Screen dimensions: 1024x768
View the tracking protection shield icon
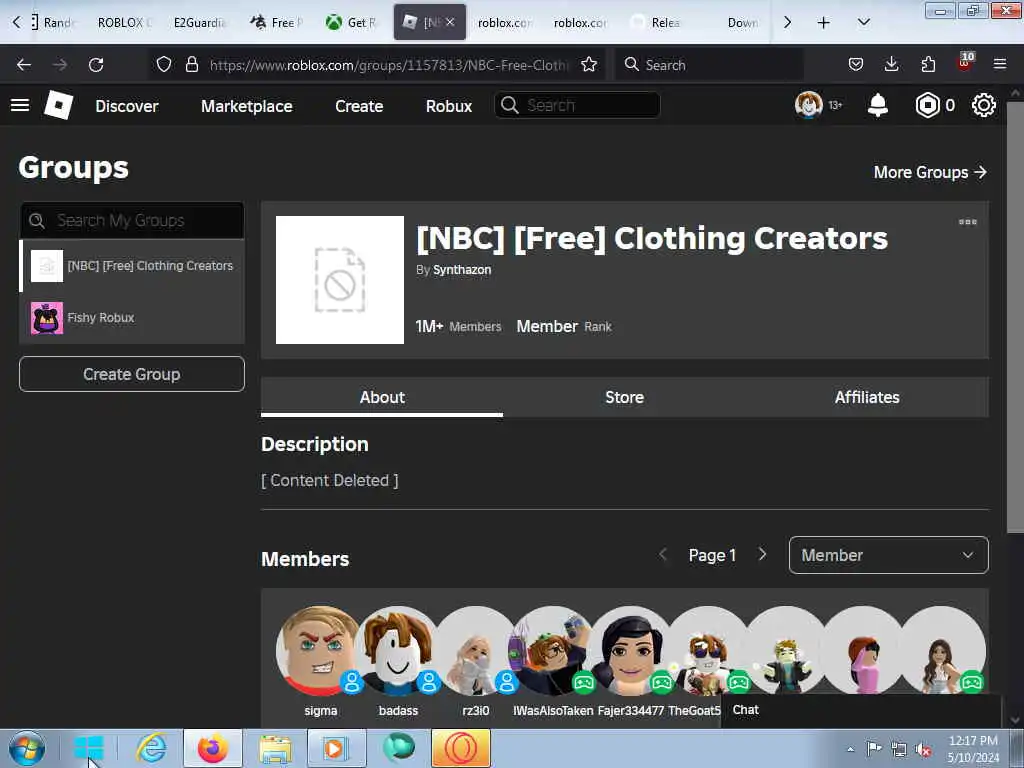coord(164,65)
